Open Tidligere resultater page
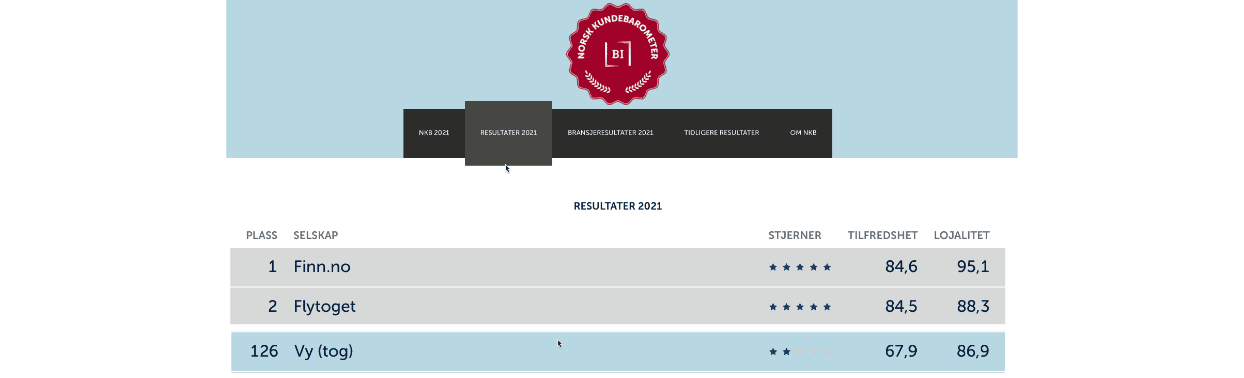 point(721,133)
